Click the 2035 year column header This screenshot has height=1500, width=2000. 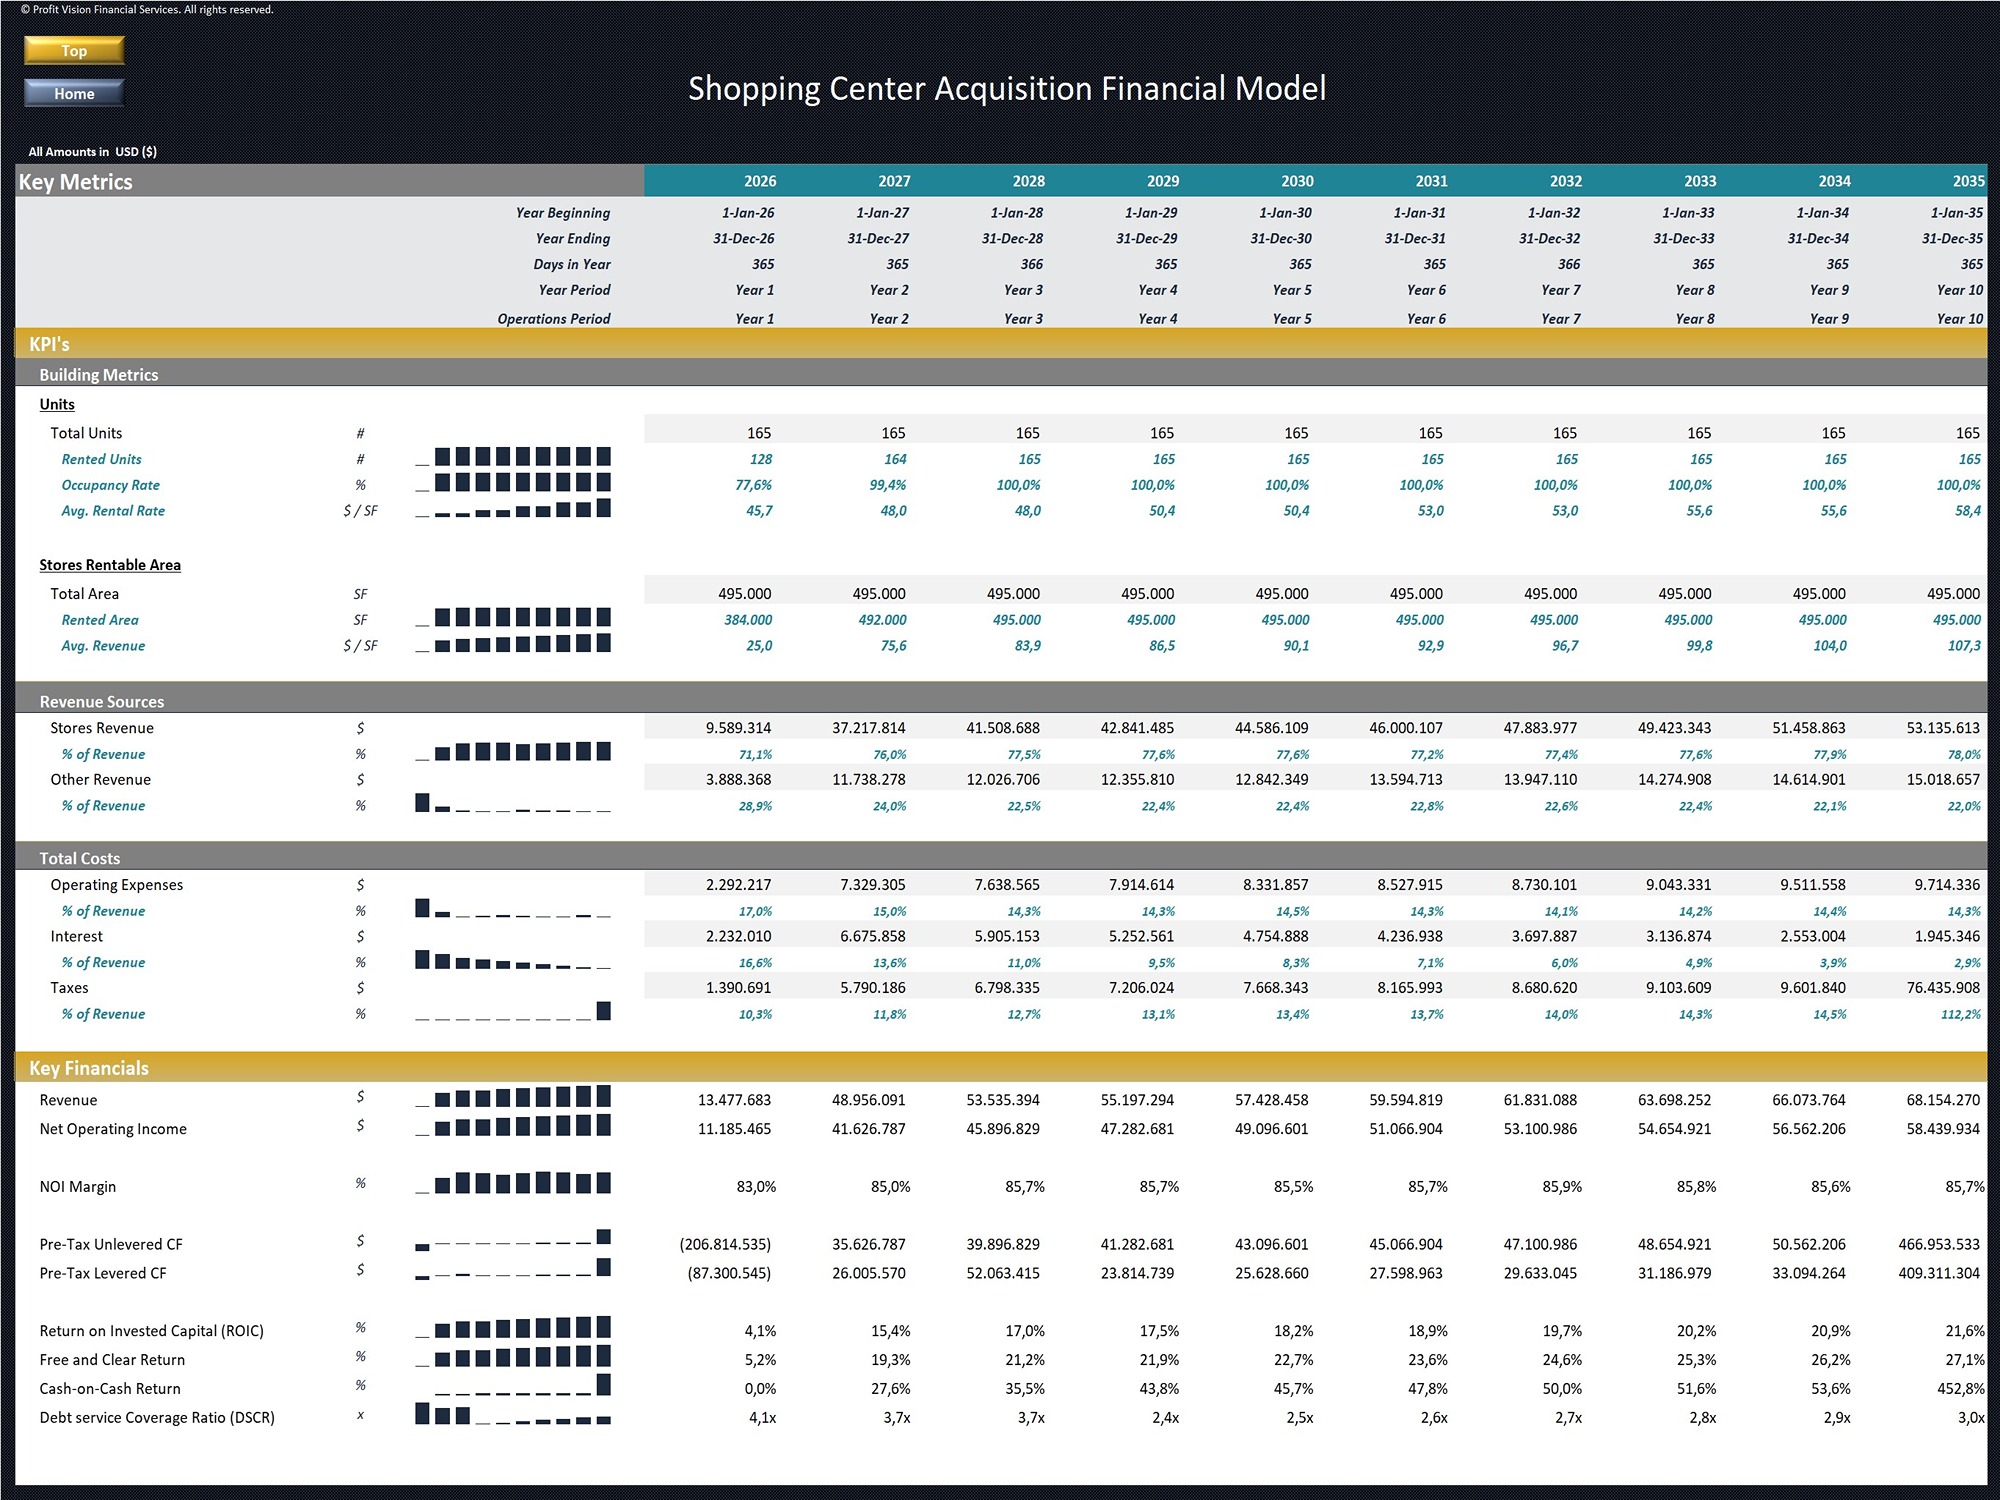[x=1968, y=181]
